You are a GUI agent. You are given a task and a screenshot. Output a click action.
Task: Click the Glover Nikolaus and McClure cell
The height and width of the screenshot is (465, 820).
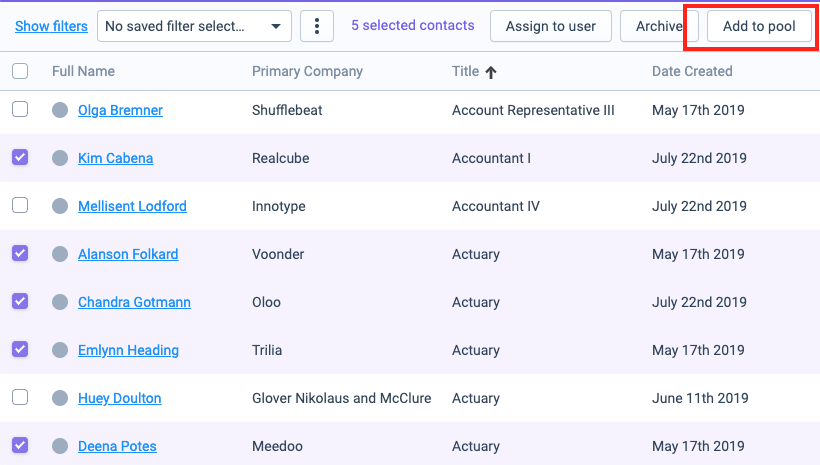point(341,398)
